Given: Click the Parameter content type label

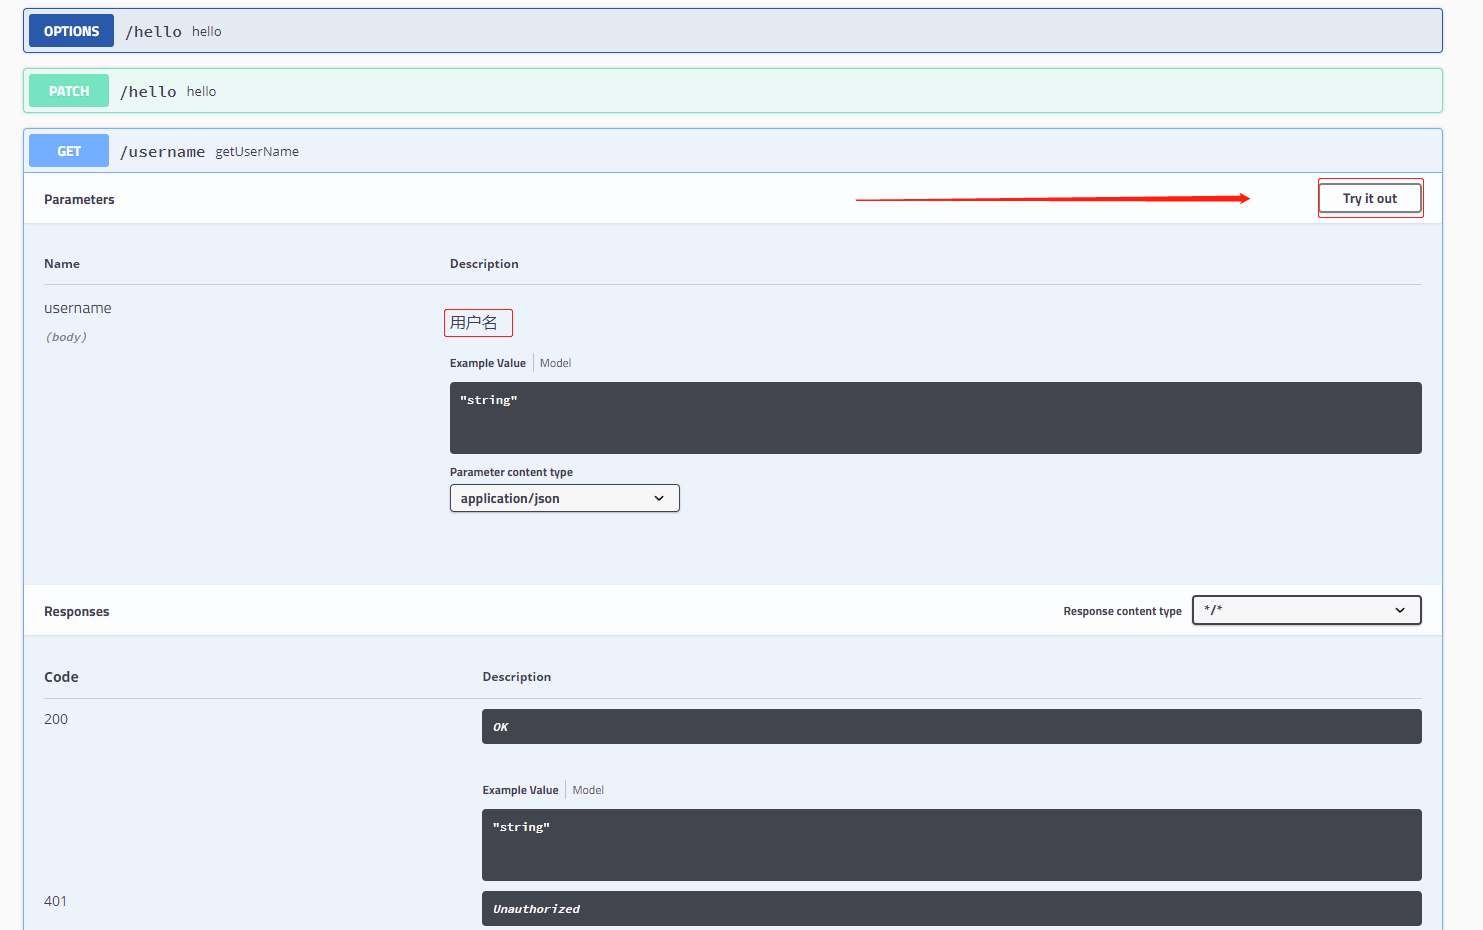Looking at the screenshot, I should click(x=511, y=472).
